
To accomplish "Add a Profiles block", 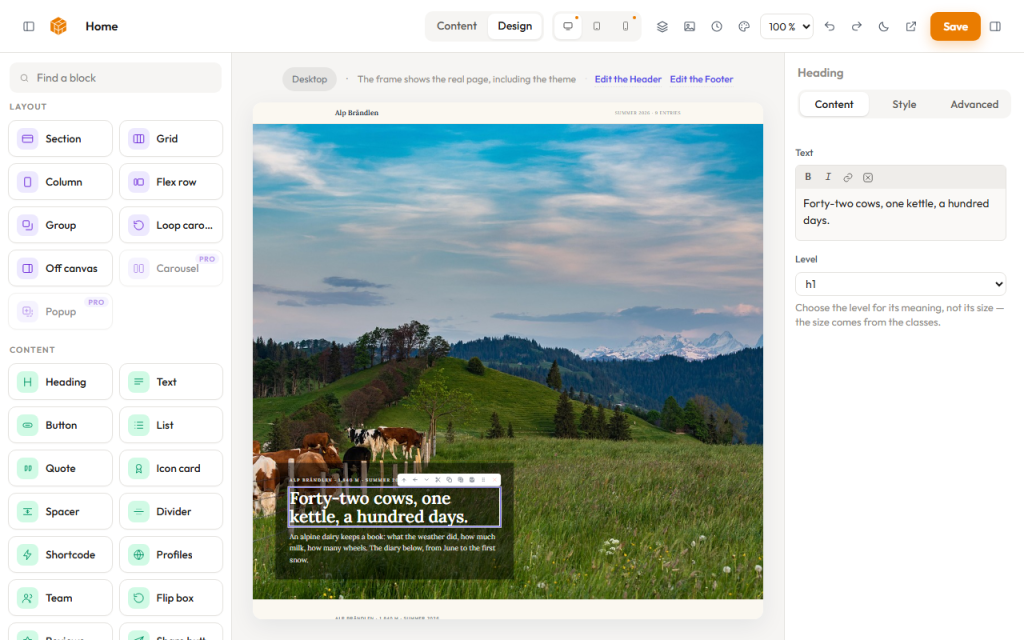I will tap(171, 554).
